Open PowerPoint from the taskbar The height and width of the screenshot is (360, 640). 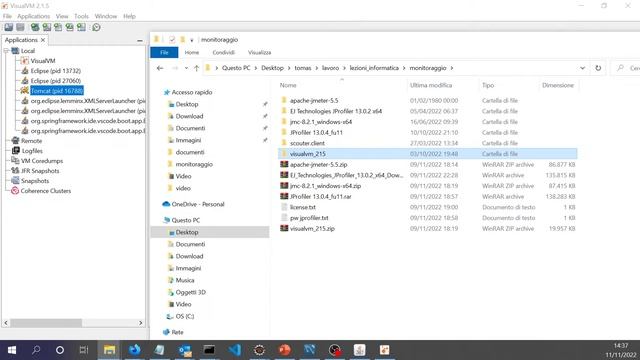[x=284, y=350]
